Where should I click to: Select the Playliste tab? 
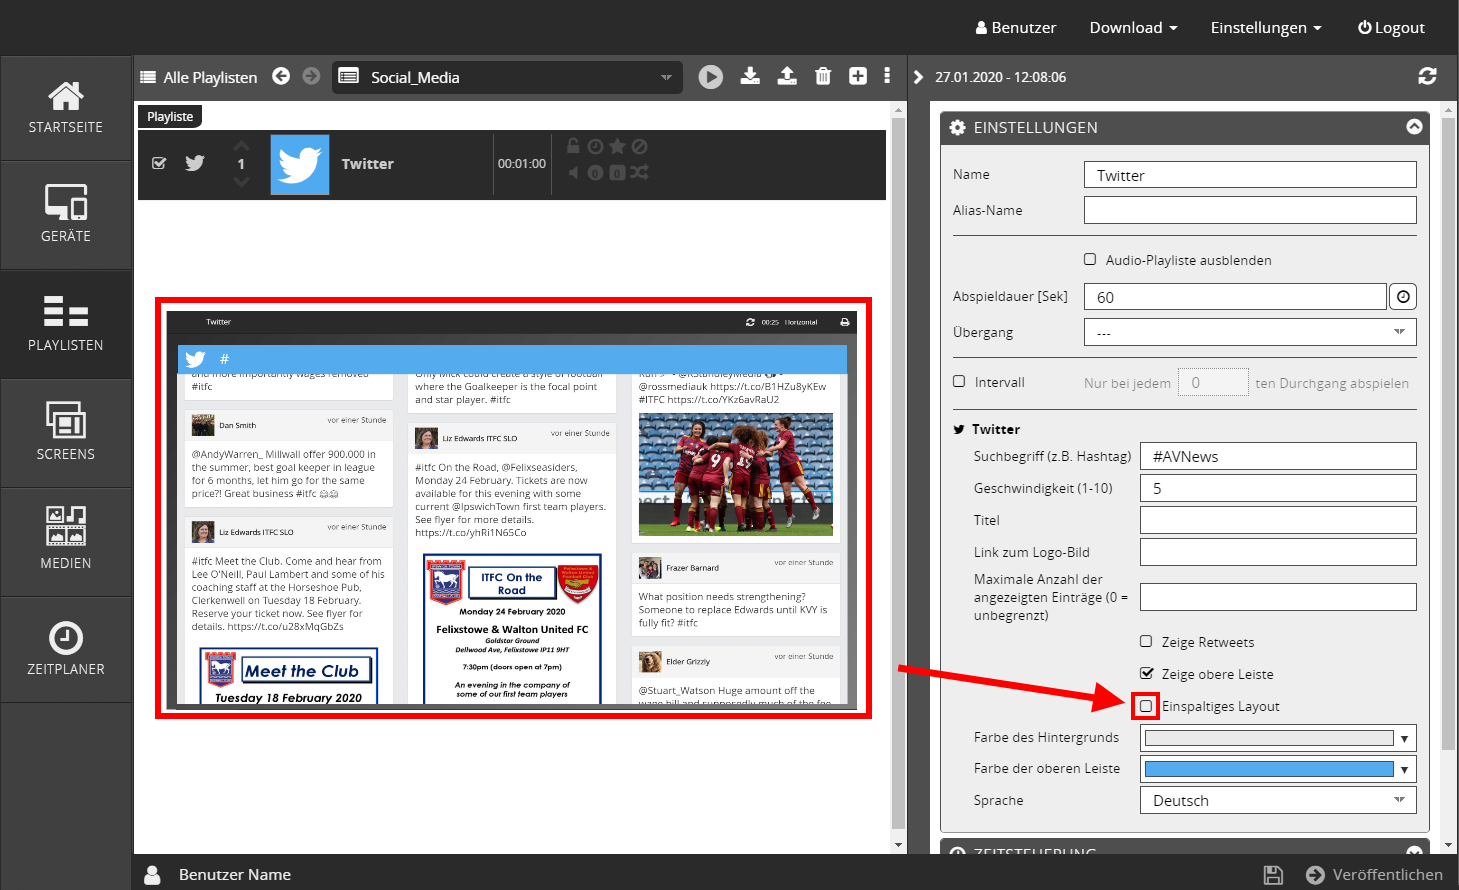click(x=170, y=116)
